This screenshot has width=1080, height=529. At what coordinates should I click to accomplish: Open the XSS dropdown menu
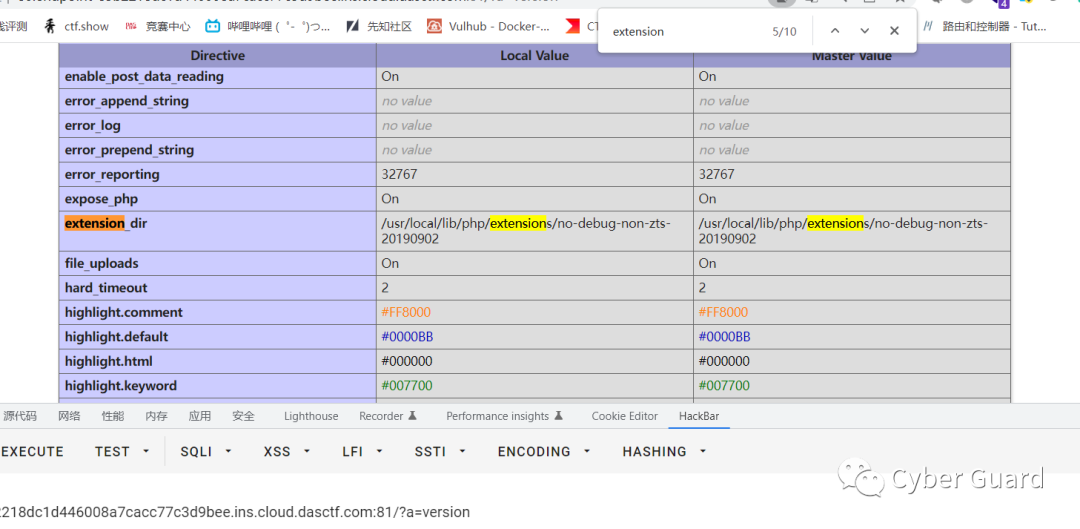pos(287,451)
